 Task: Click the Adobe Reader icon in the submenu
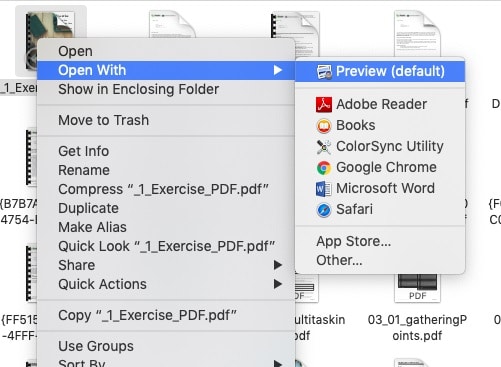point(324,105)
